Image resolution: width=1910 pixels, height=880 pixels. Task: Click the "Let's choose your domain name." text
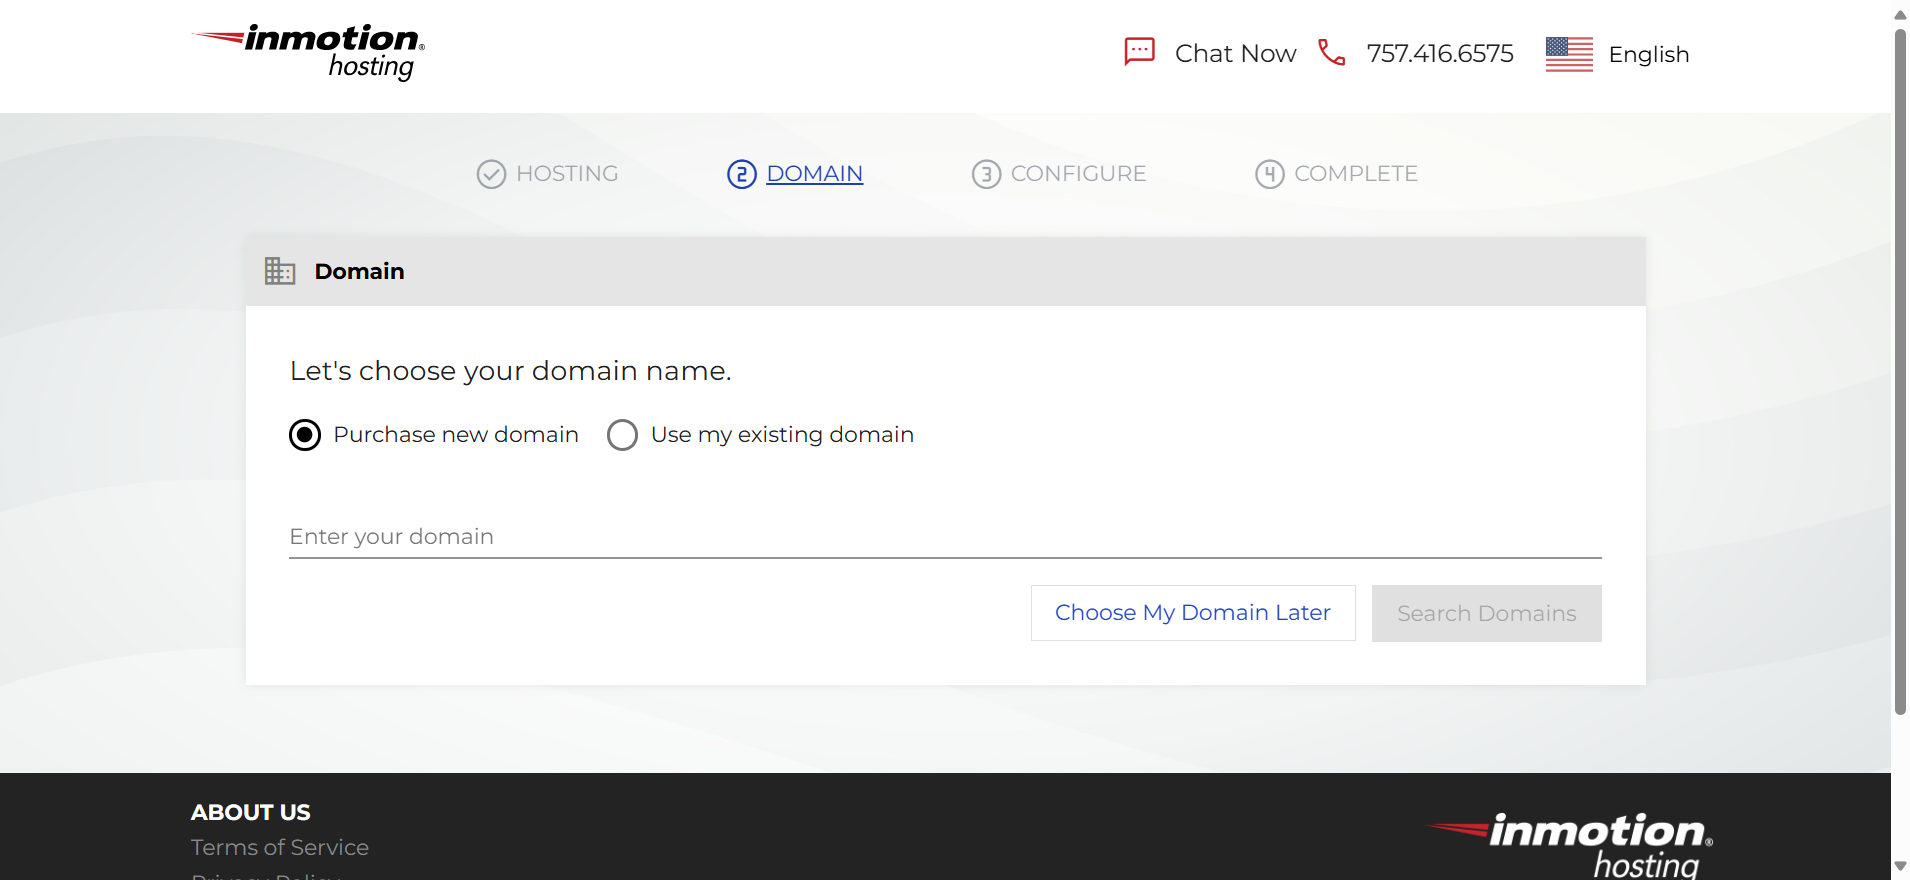pos(510,371)
